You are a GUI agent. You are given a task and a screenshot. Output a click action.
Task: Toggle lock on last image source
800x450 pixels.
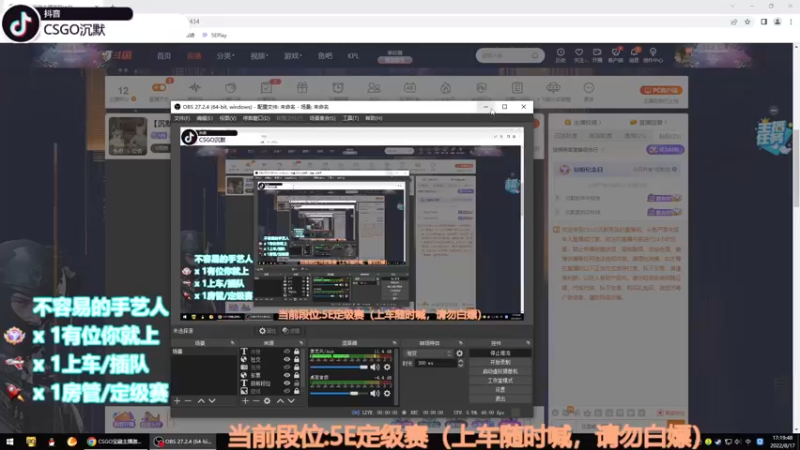pyautogui.click(x=296, y=391)
